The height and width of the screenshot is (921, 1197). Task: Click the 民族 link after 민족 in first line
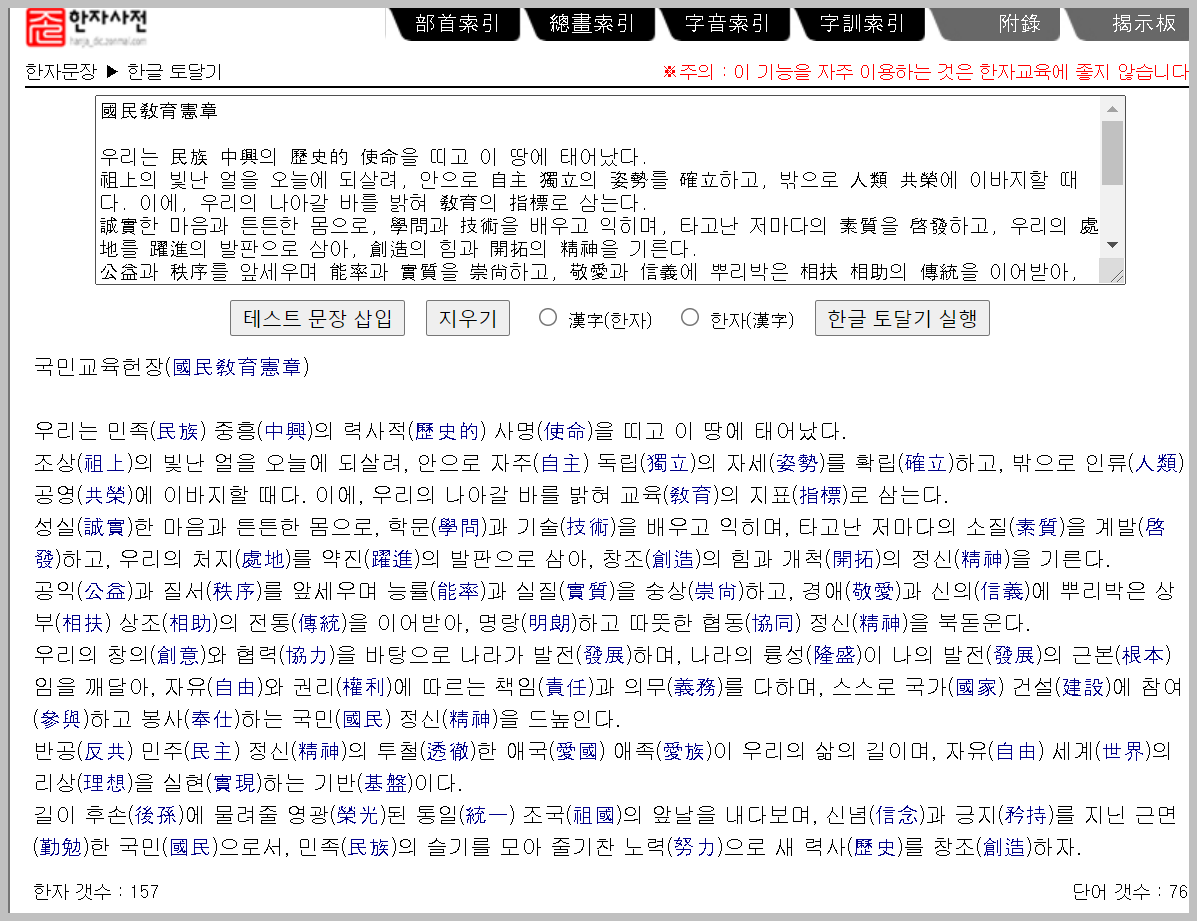pyautogui.click(x=177, y=431)
